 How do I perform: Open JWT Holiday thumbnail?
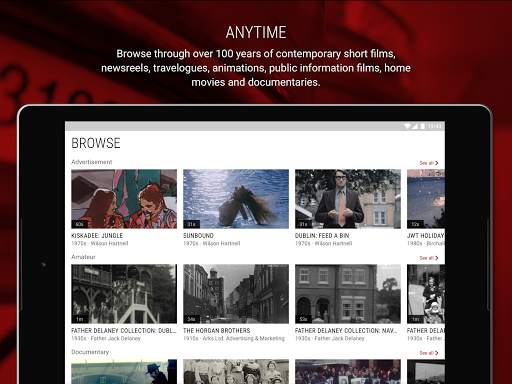(x=426, y=199)
